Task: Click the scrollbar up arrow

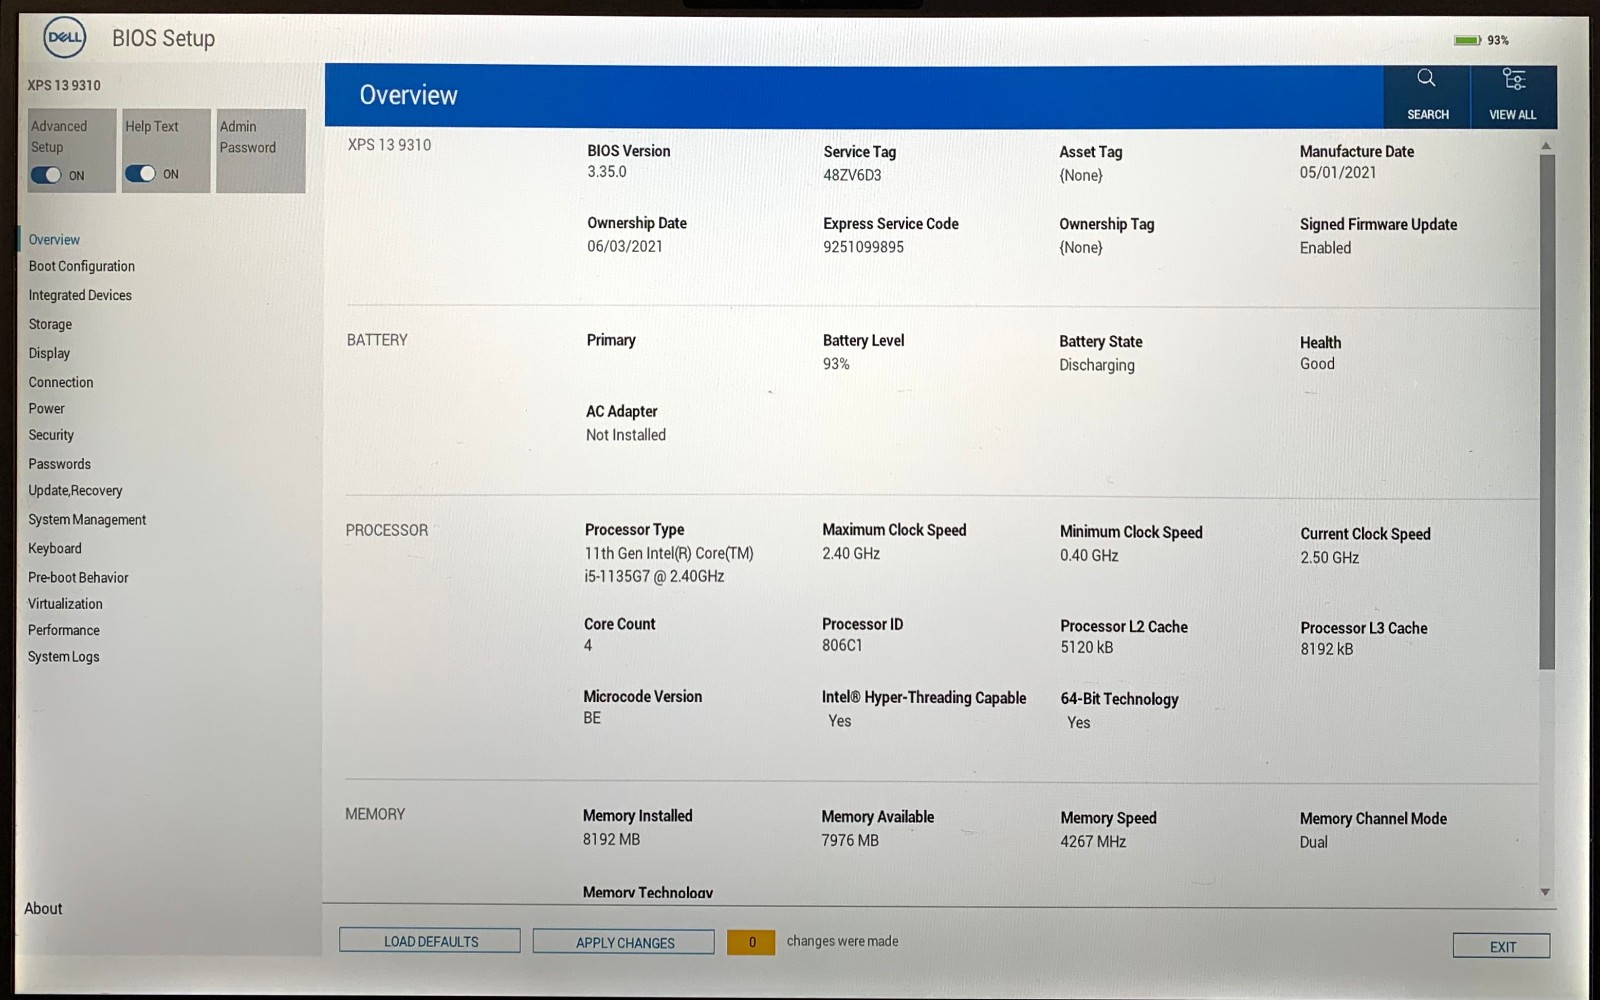Action: 1546,146
